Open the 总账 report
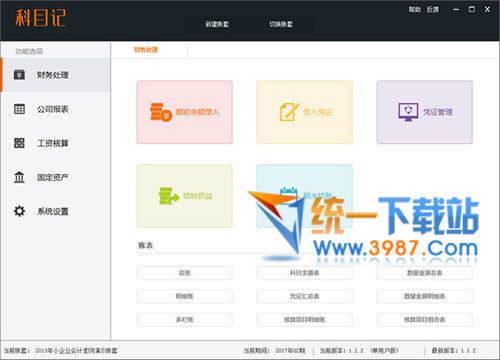Image resolution: width=500 pixels, height=360 pixels. coord(184,273)
